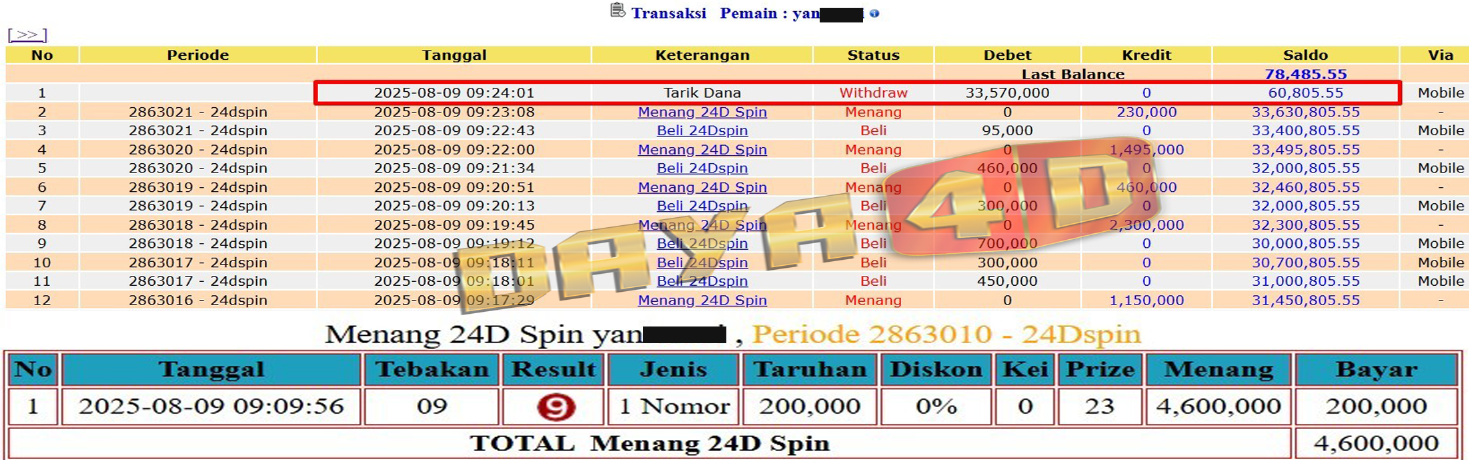1469x460 pixels.
Task: Click the Prize header in win table
Action: coord(1100,369)
